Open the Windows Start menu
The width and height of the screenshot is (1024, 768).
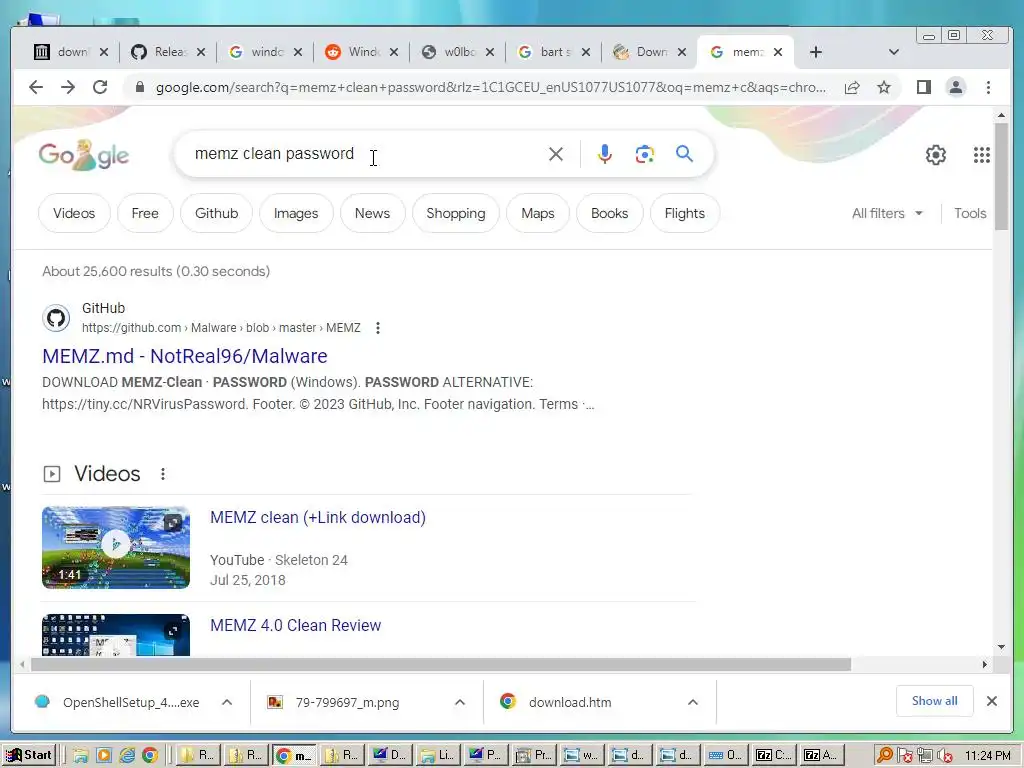tap(28, 755)
